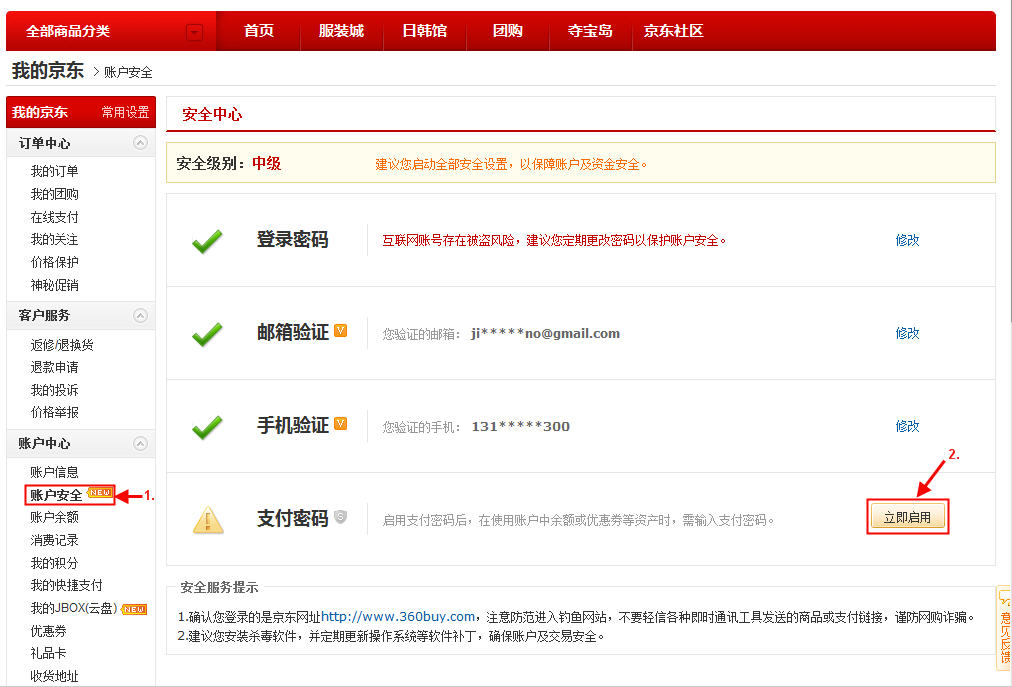Open 我的积分 in the sidebar
Screen dimensions: 1012x687
click(54, 563)
